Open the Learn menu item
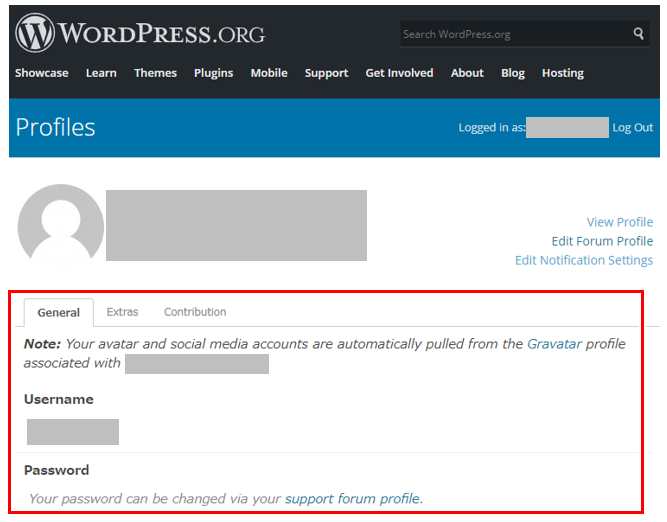Image resolution: width=667 pixels, height=522 pixels. coord(101,73)
